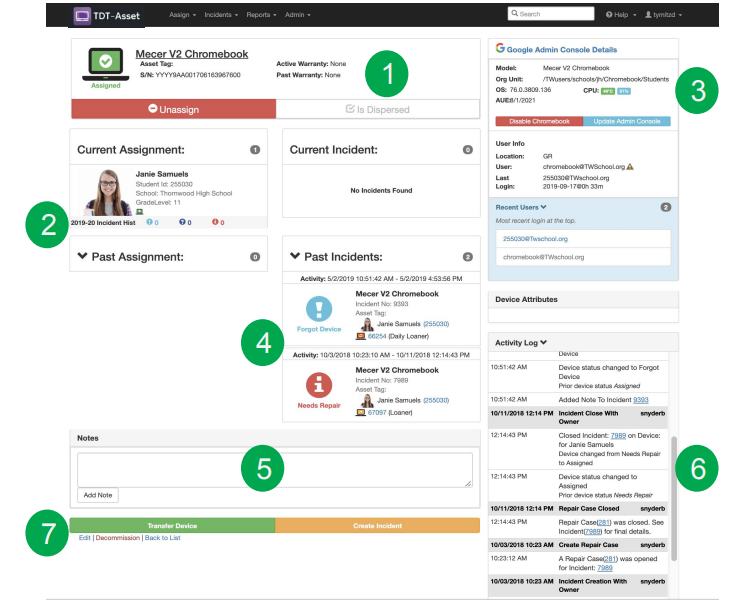
Task: Toggle the Is Dispersed checkbox button
Action: point(378,109)
